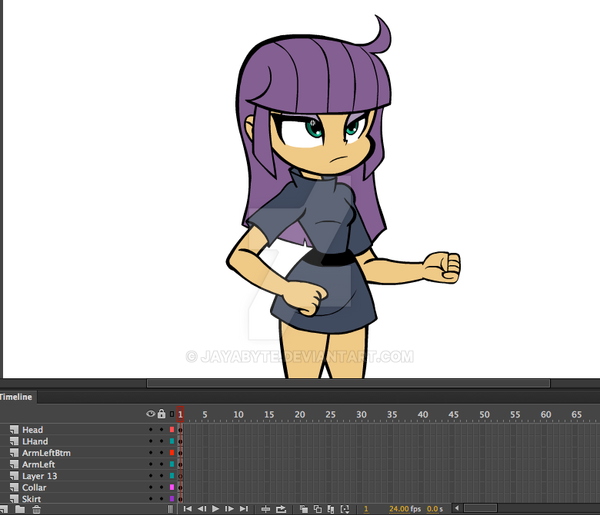Go to first frame
This screenshot has height=515, width=600.
click(x=188, y=509)
